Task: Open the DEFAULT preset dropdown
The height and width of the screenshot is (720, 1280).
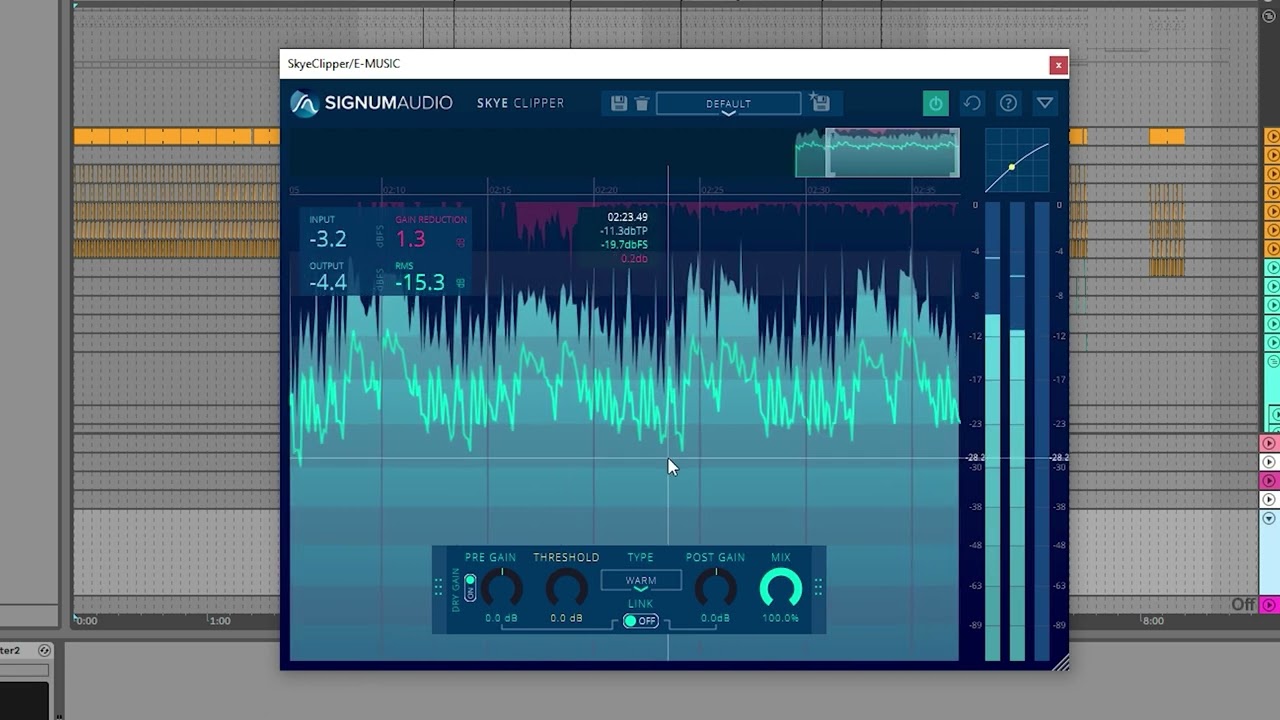Action: pyautogui.click(x=728, y=104)
